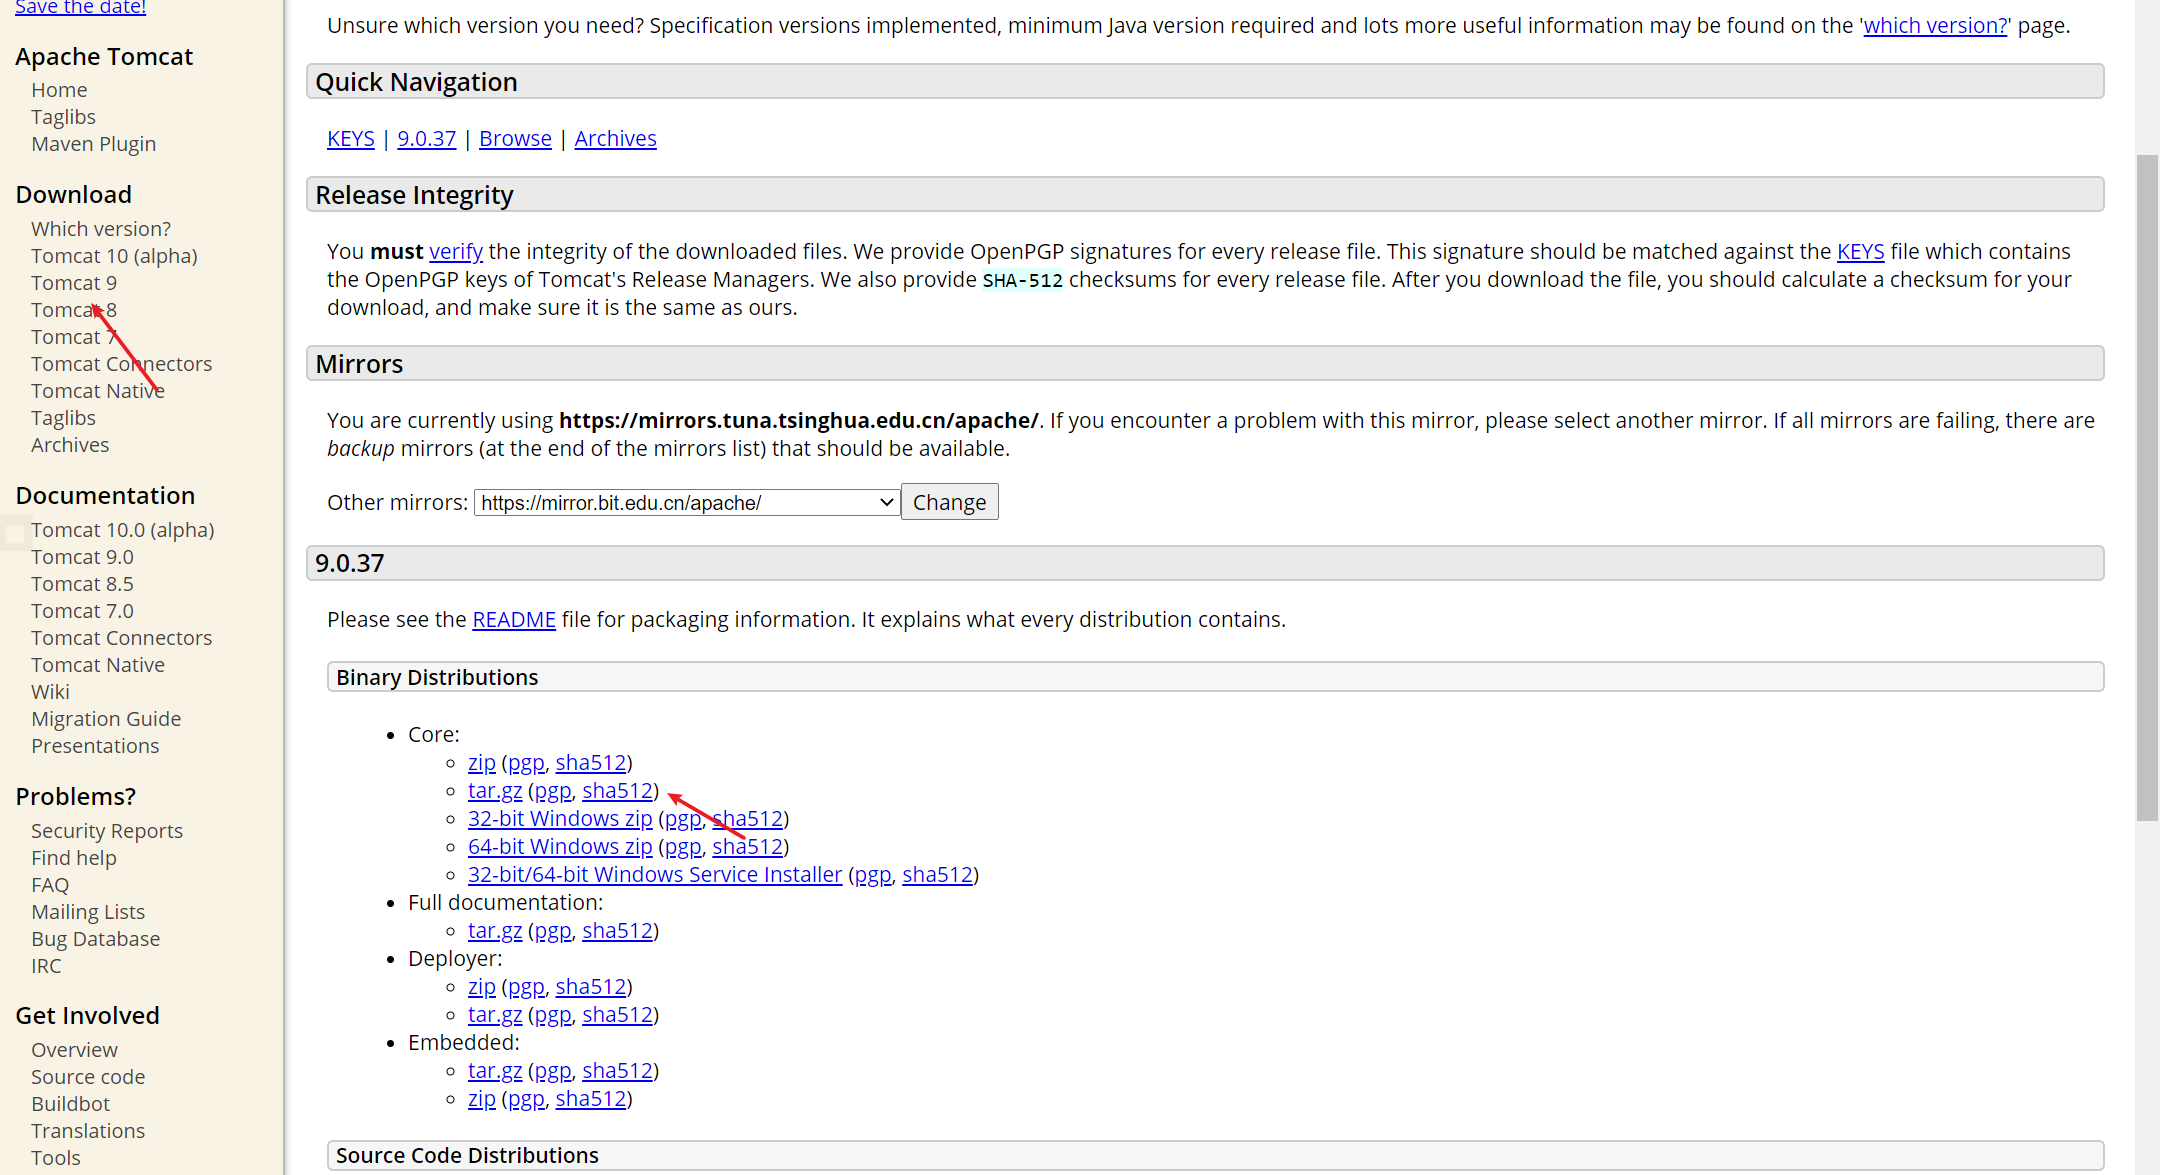Image resolution: width=2160 pixels, height=1175 pixels.
Task: Jump to 9.0.37 in Quick Navigation
Action: [426, 139]
